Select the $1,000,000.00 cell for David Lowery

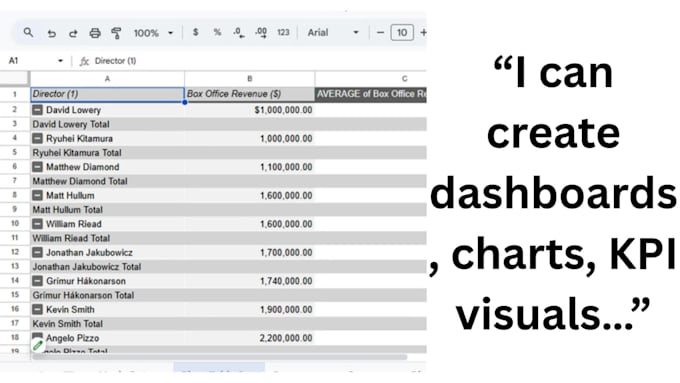click(249, 110)
